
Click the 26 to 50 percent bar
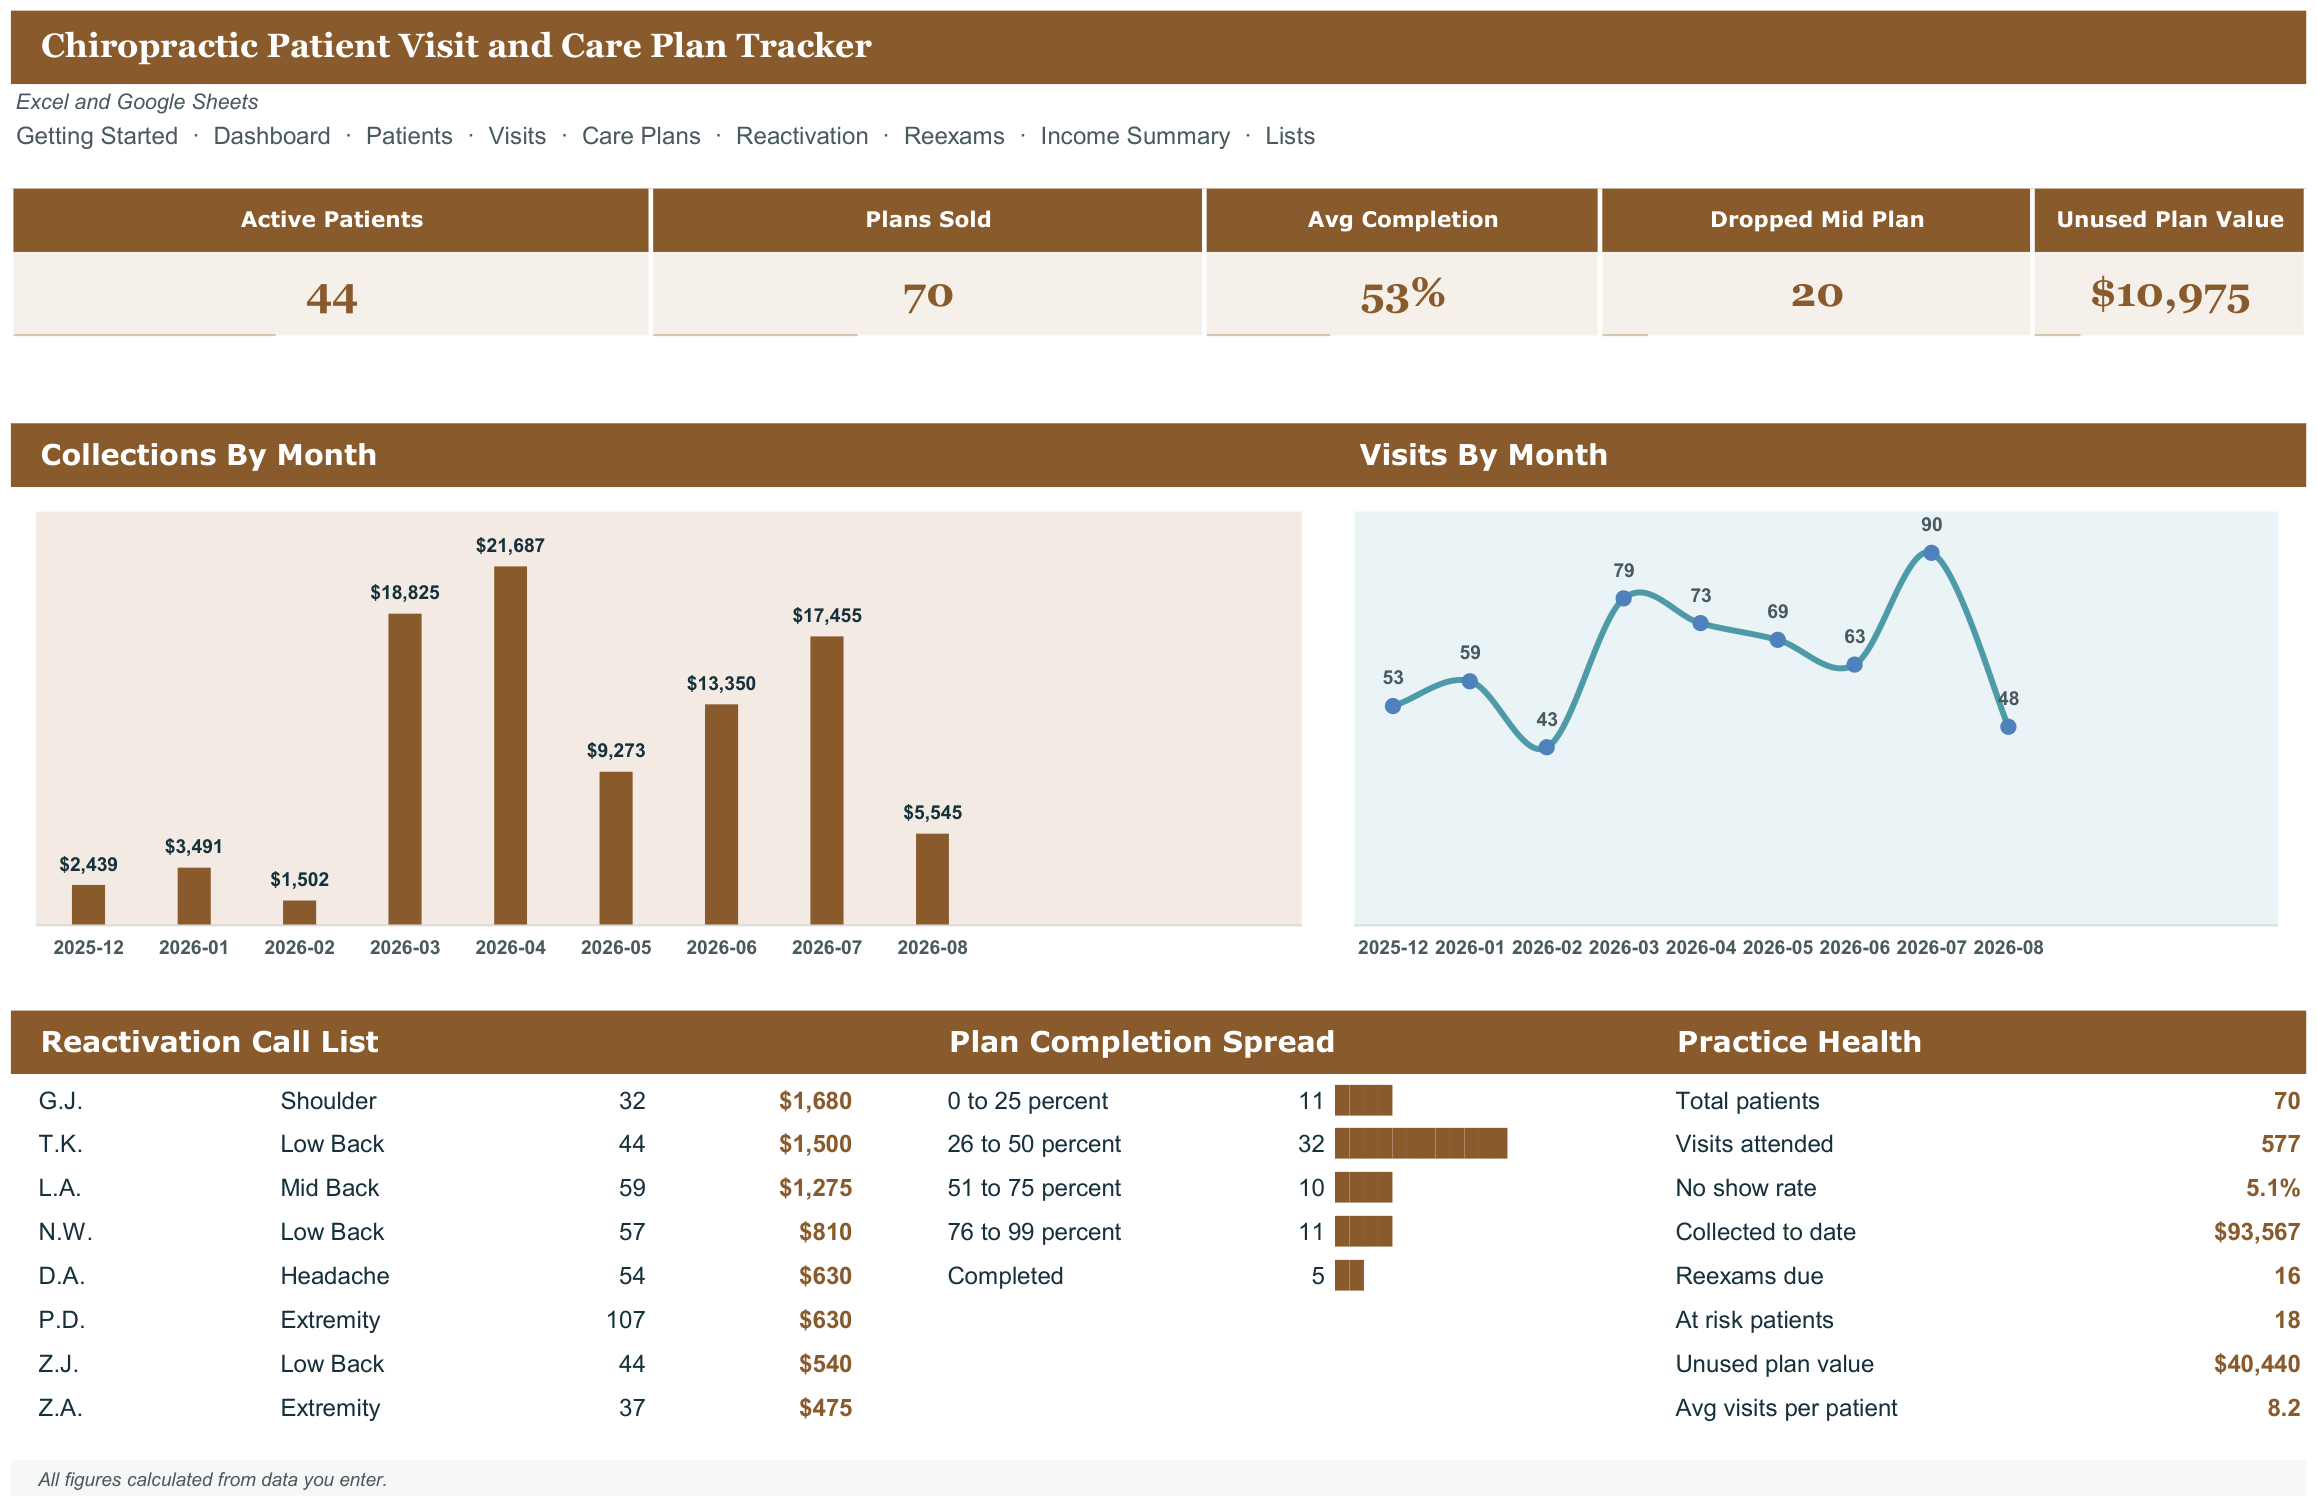1421,1143
